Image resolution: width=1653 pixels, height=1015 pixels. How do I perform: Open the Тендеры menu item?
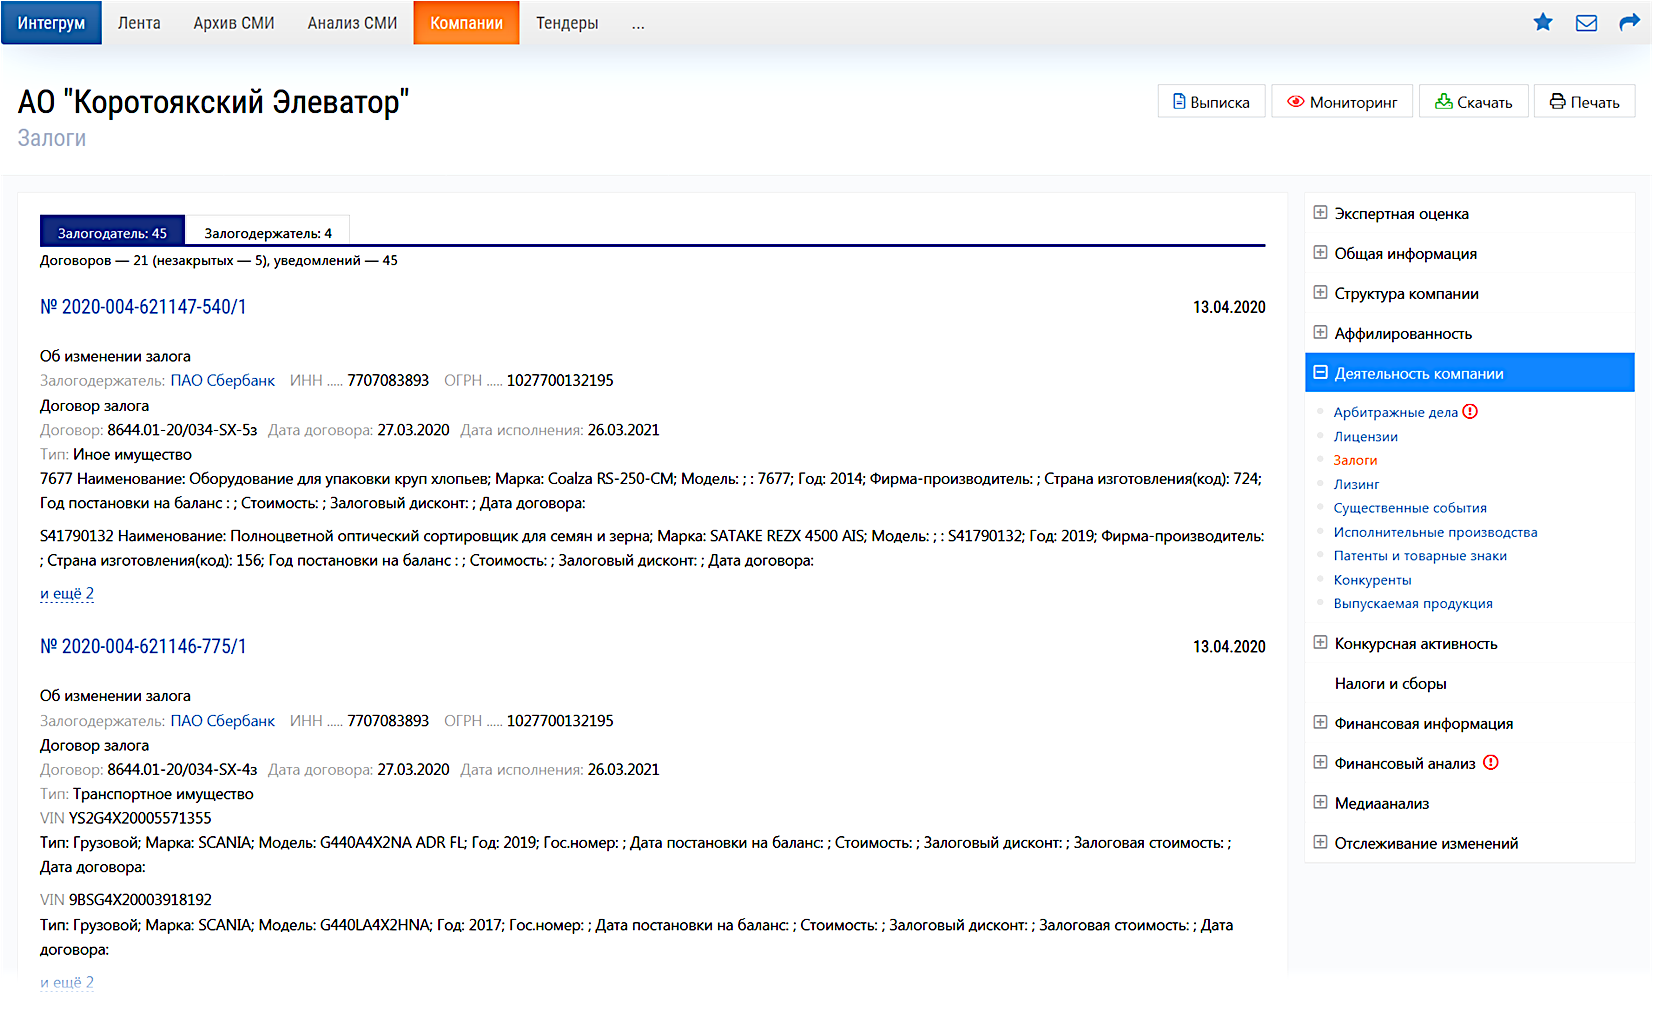coord(567,22)
